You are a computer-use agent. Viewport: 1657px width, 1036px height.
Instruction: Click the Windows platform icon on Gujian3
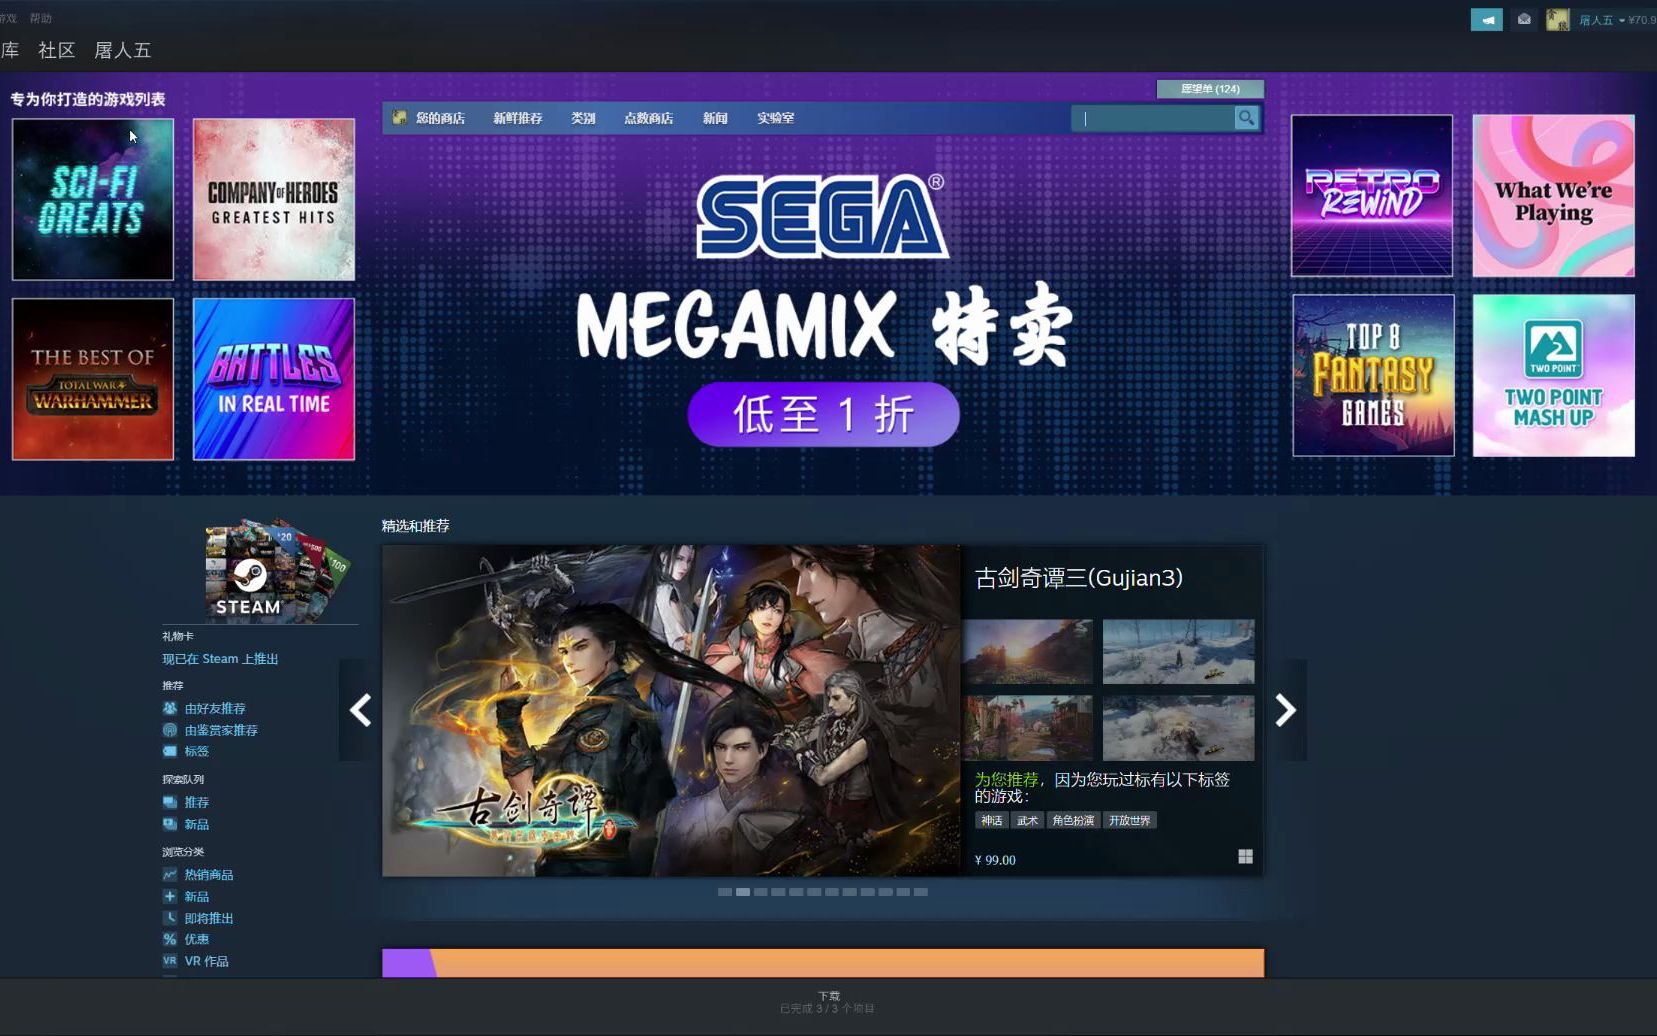tap(1245, 857)
